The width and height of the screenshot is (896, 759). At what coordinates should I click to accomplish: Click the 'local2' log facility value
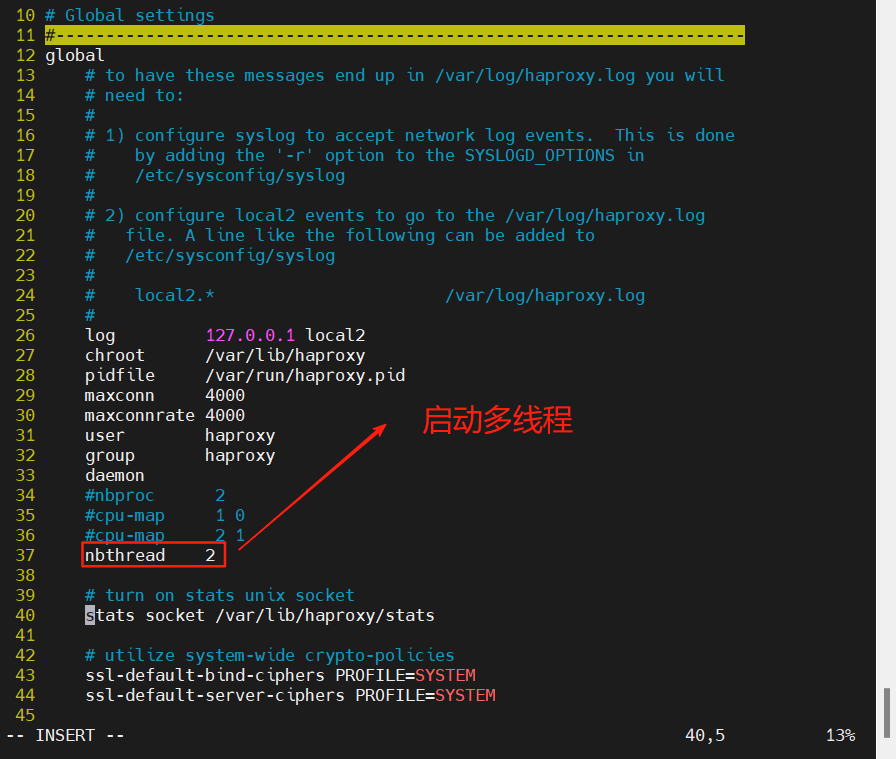[335, 335]
